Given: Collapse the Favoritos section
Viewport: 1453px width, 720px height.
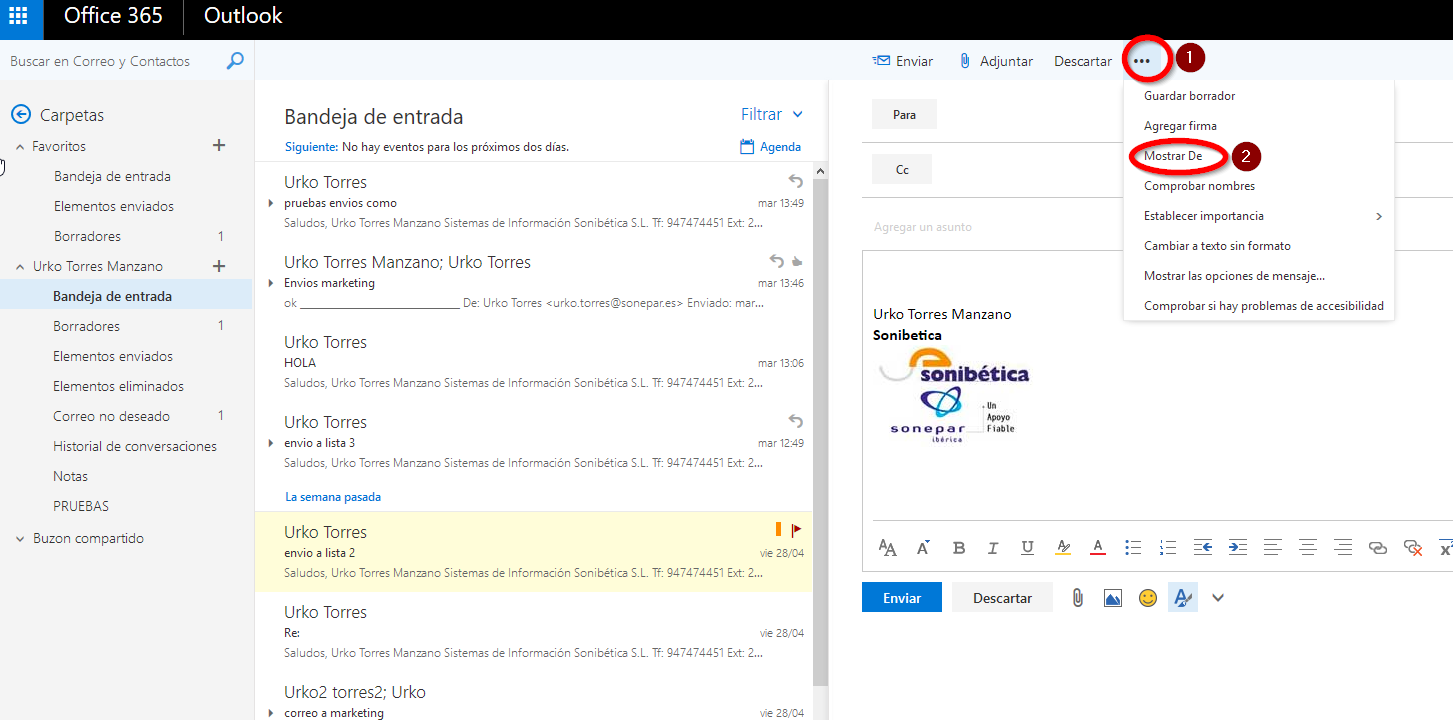Looking at the screenshot, I should (20, 146).
